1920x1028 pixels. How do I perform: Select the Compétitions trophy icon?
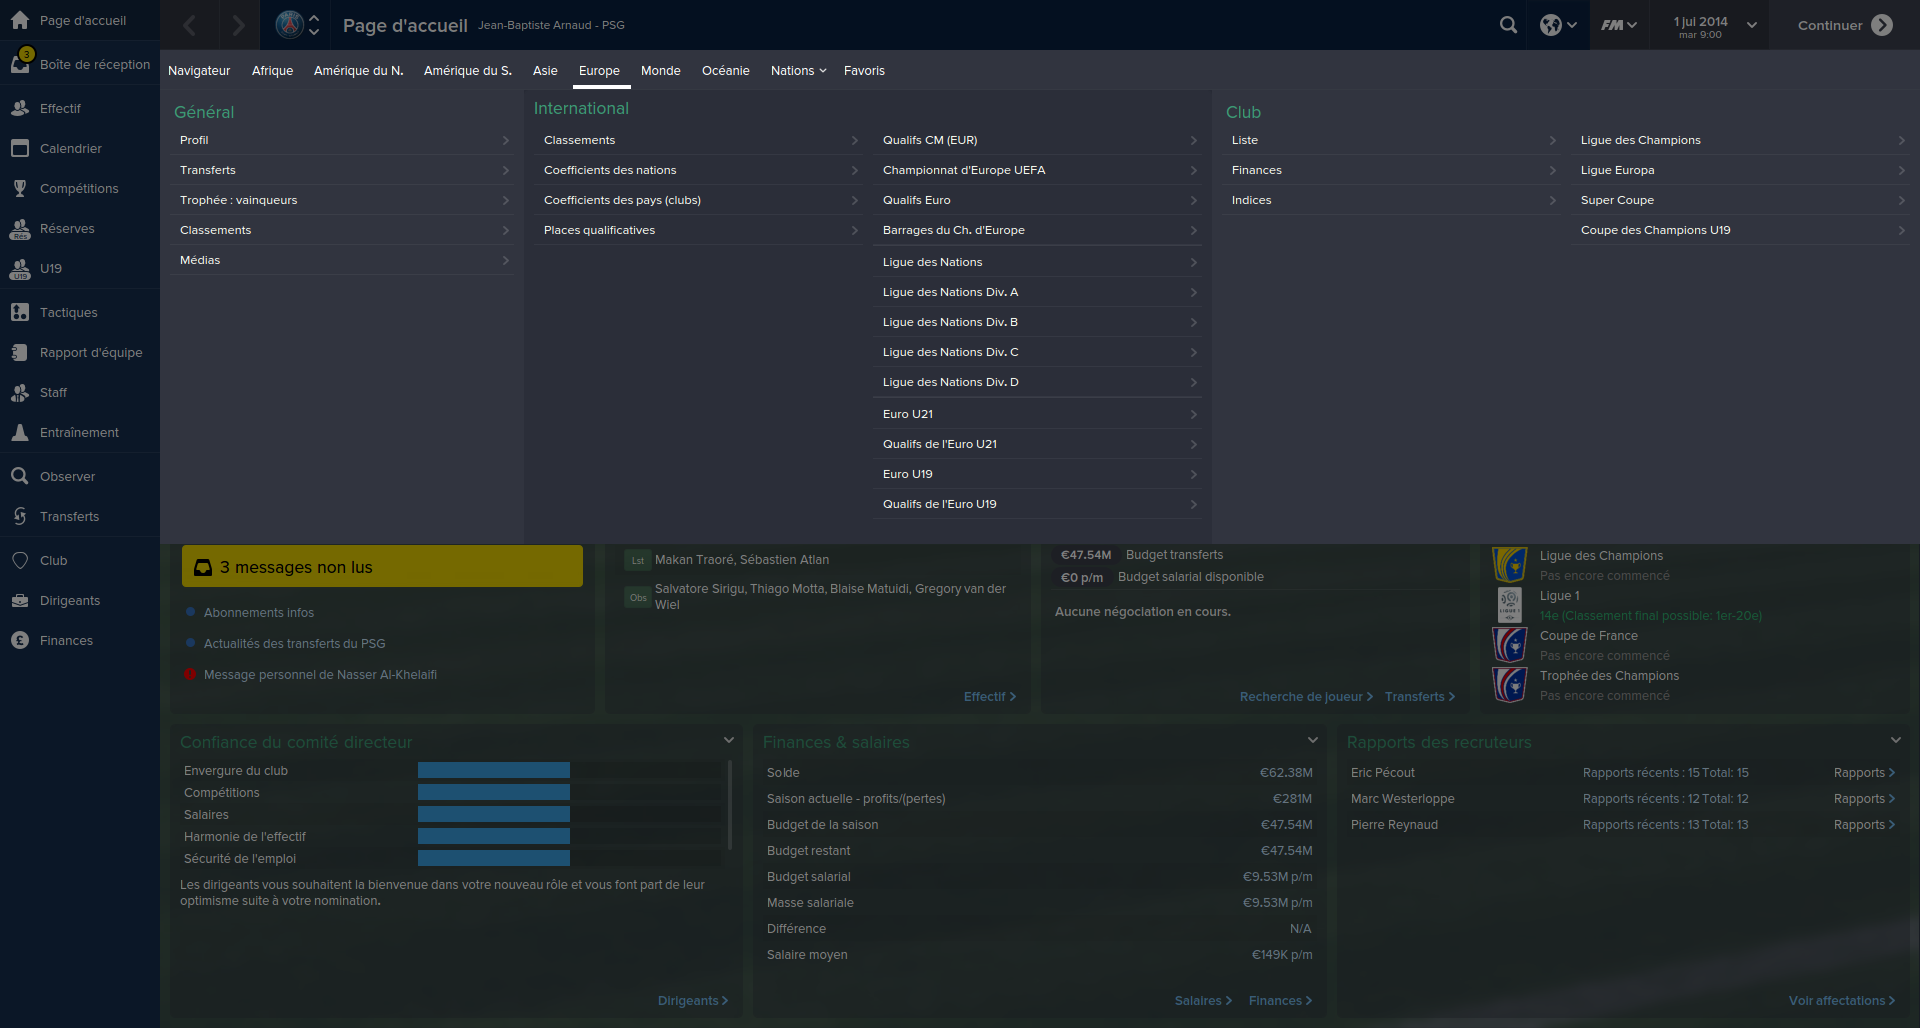pyautogui.click(x=20, y=188)
